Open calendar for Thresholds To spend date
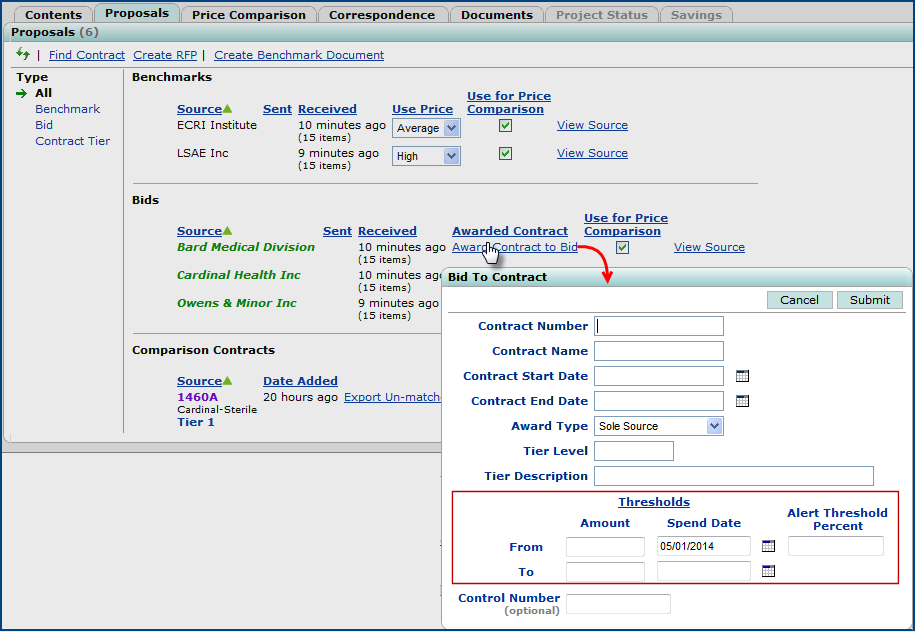The image size is (915, 632). [768, 571]
